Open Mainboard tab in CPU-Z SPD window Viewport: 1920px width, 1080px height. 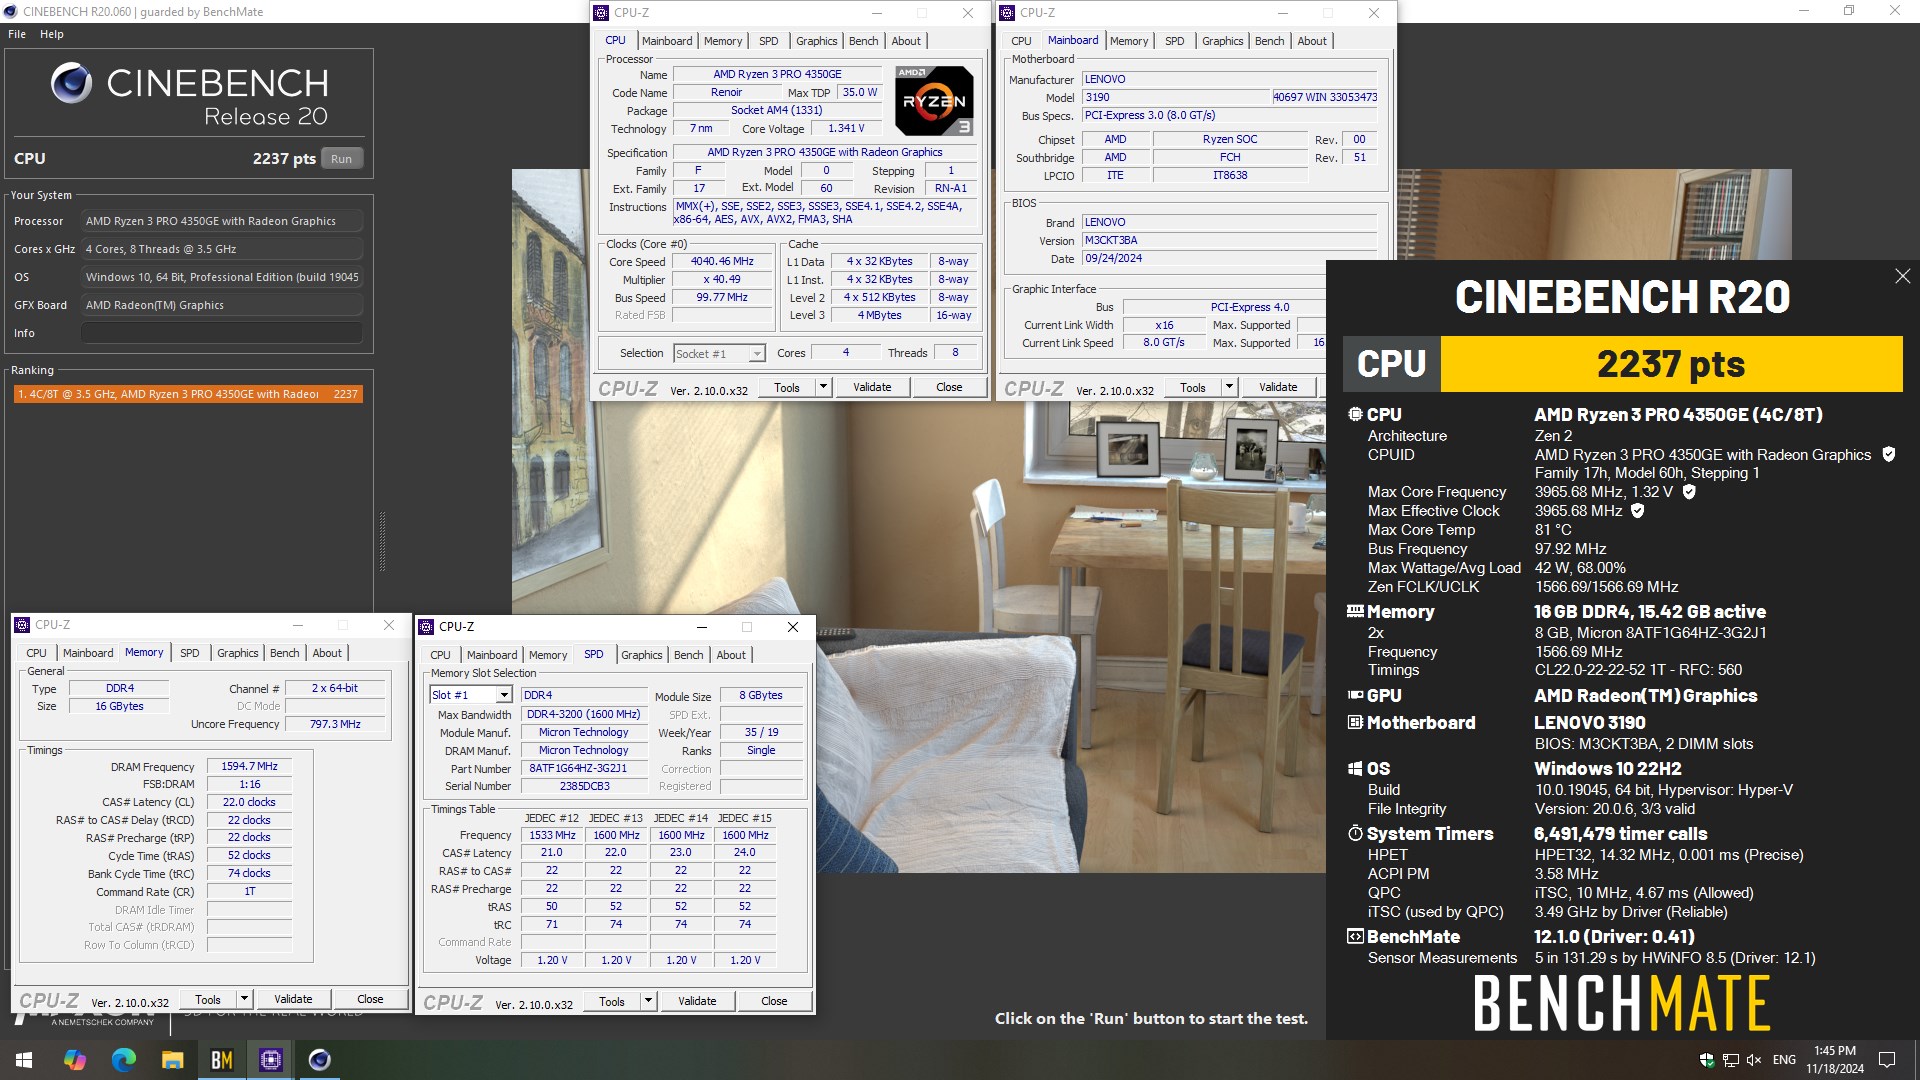tap(492, 655)
